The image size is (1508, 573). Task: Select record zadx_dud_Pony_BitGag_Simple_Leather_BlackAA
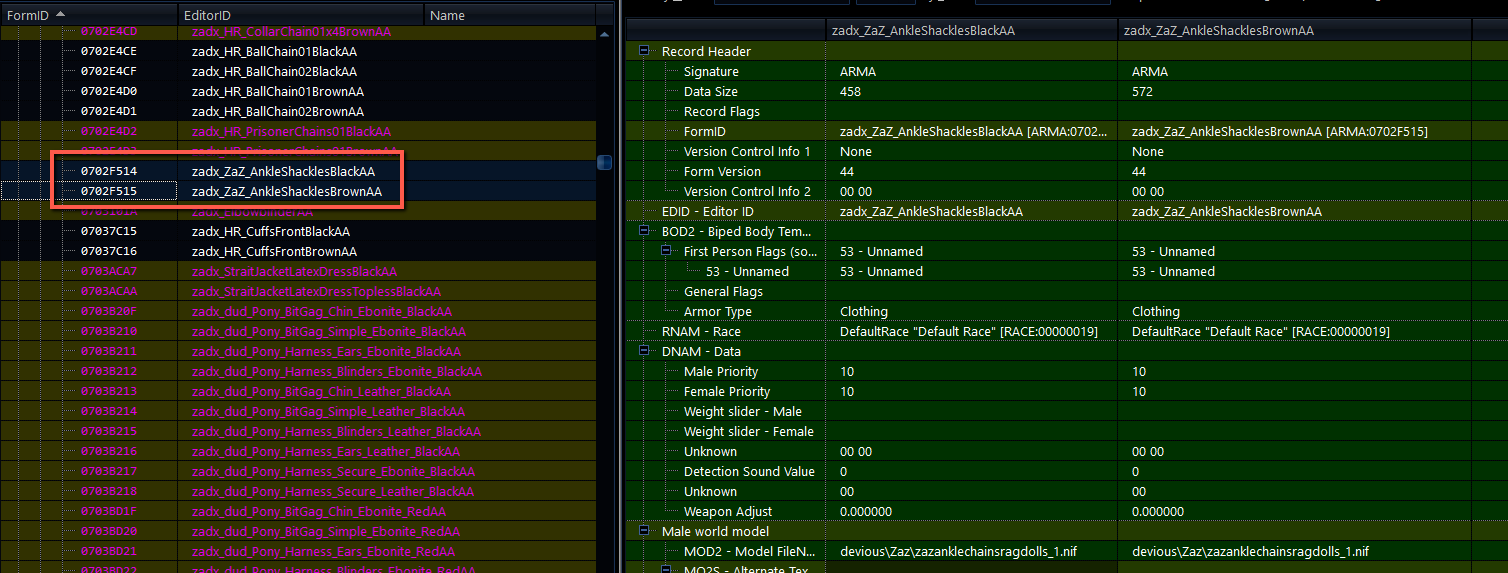pyautogui.click(x=328, y=411)
